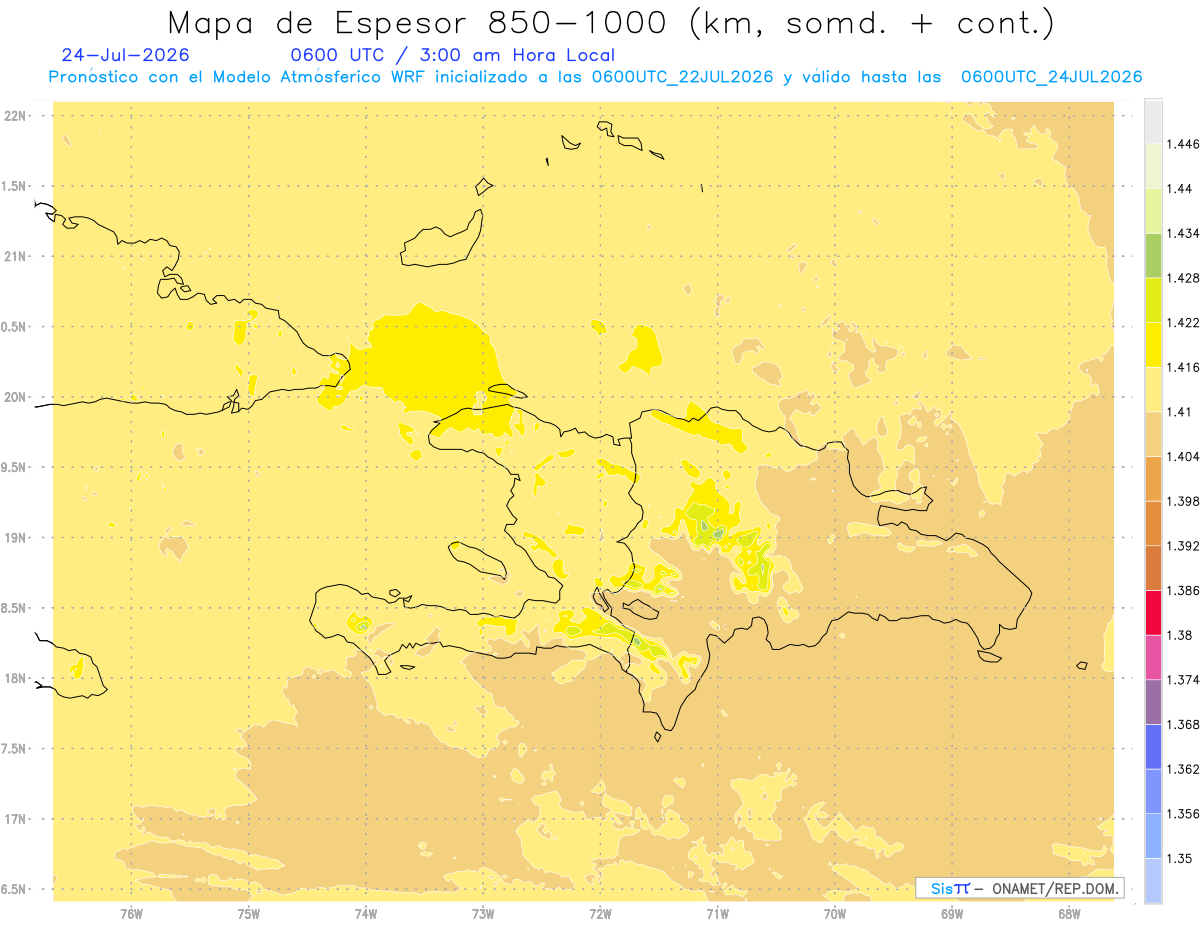Image resolution: width=1200 pixels, height=927 pixels.
Task: Click latitude label '20N'
Action: (15, 397)
